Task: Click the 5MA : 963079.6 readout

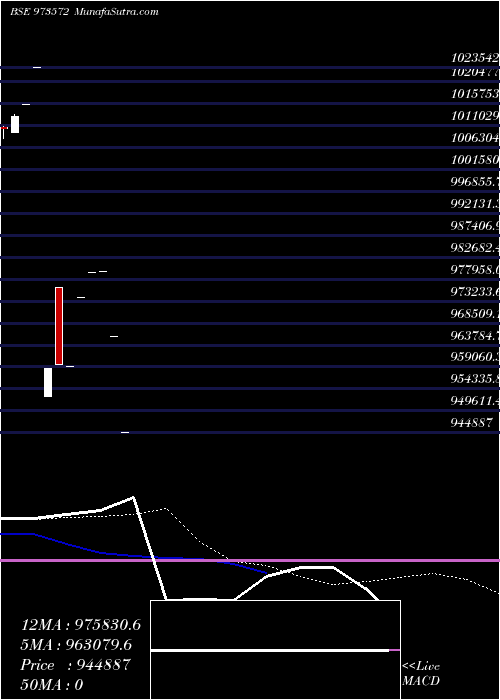Action: [76, 645]
